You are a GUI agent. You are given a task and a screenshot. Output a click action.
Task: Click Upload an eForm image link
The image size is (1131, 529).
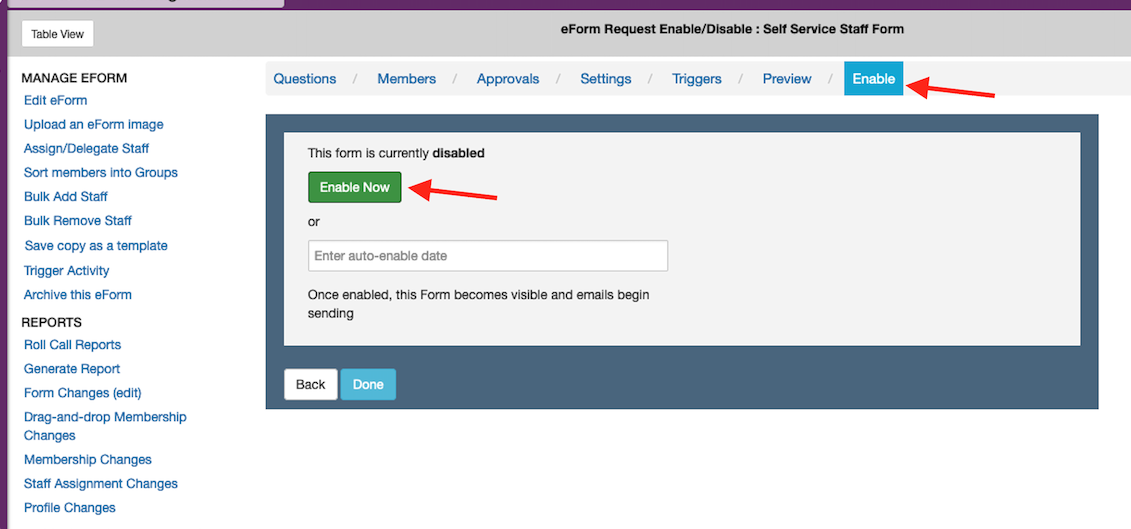point(93,125)
